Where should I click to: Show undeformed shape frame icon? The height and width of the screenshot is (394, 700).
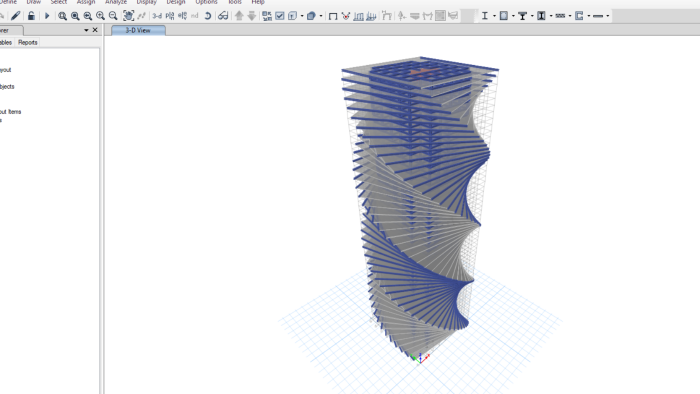click(333, 16)
